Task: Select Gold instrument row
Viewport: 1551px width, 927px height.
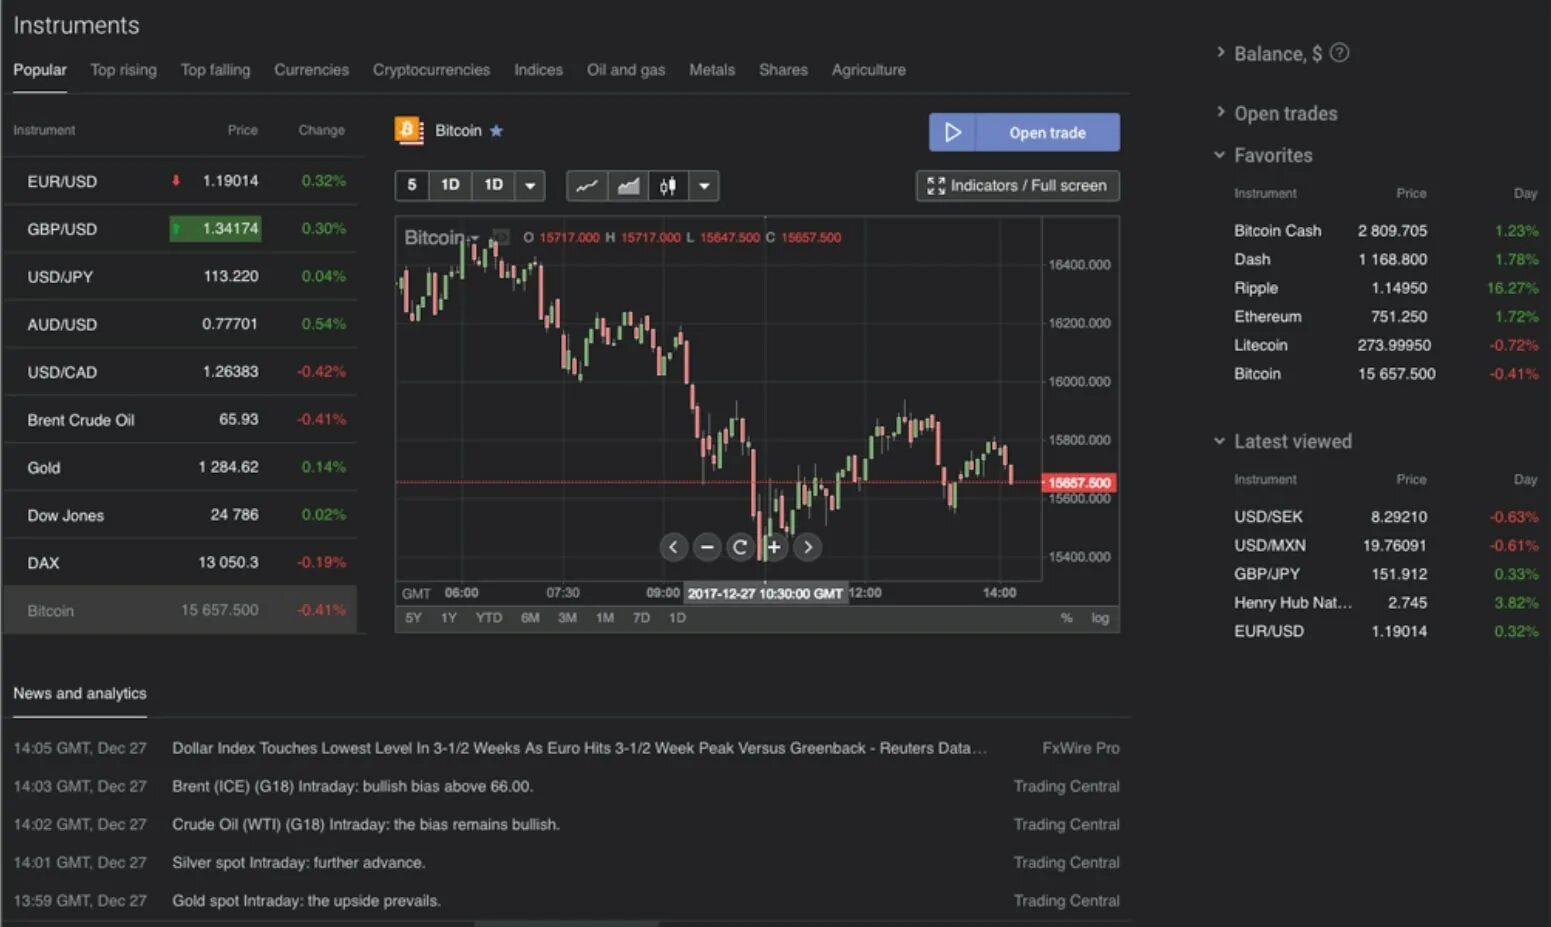Action: coord(180,467)
